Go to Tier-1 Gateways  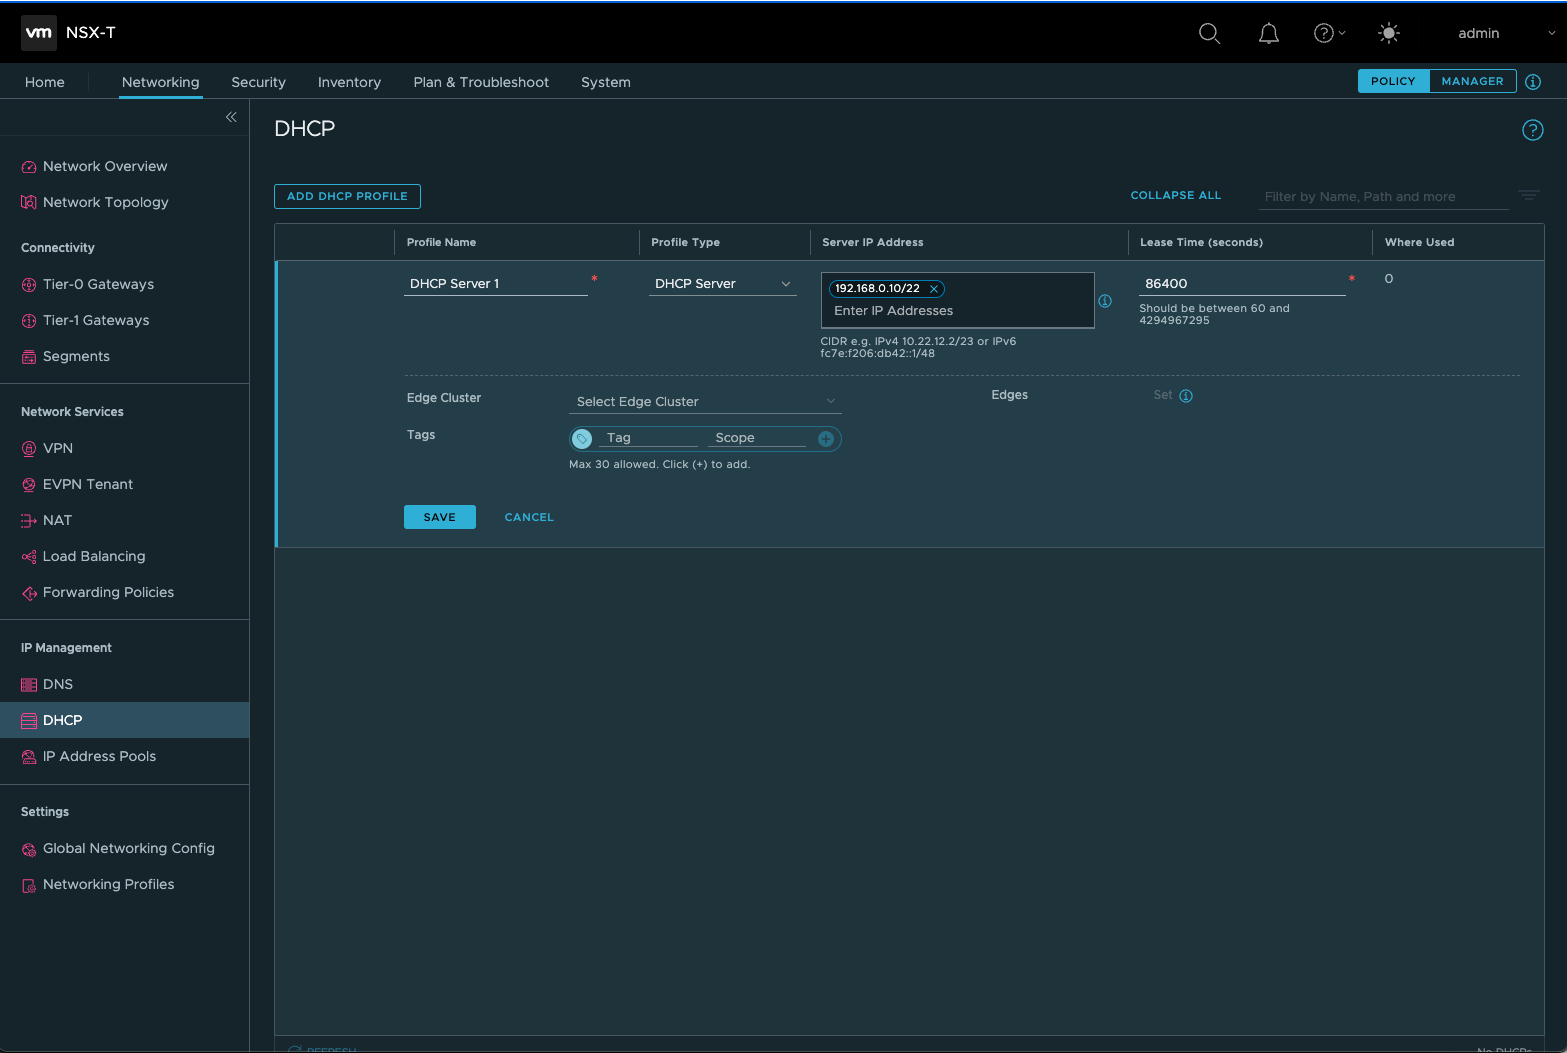(96, 320)
